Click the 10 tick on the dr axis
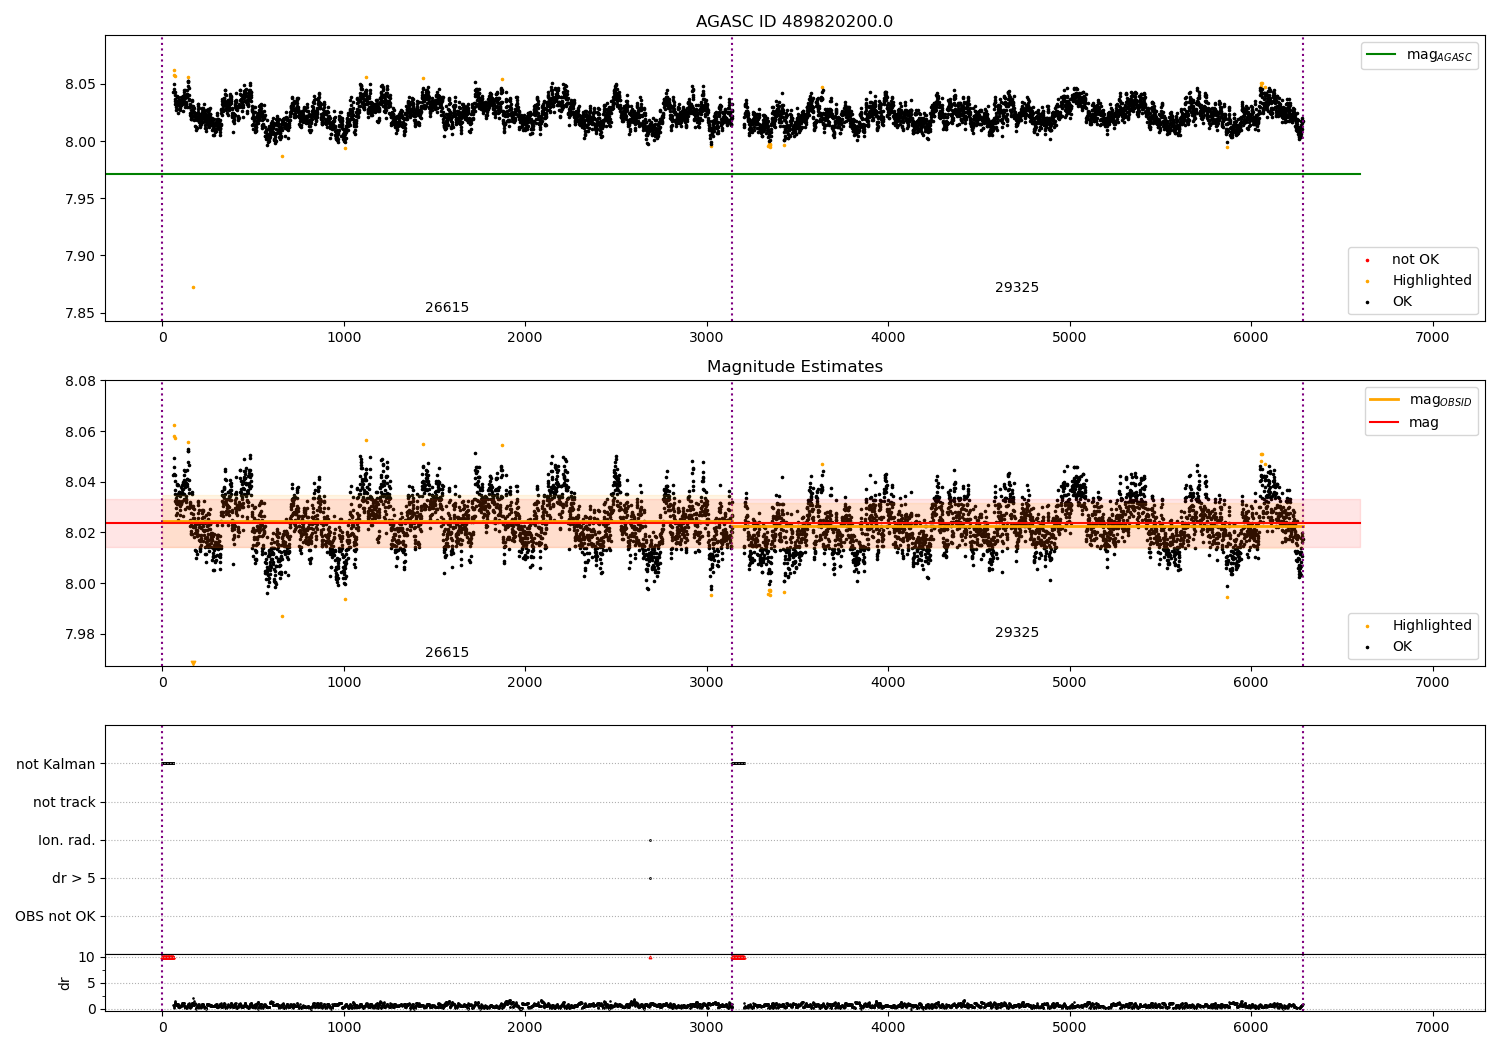The height and width of the screenshot is (1050, 1500). 86,957
